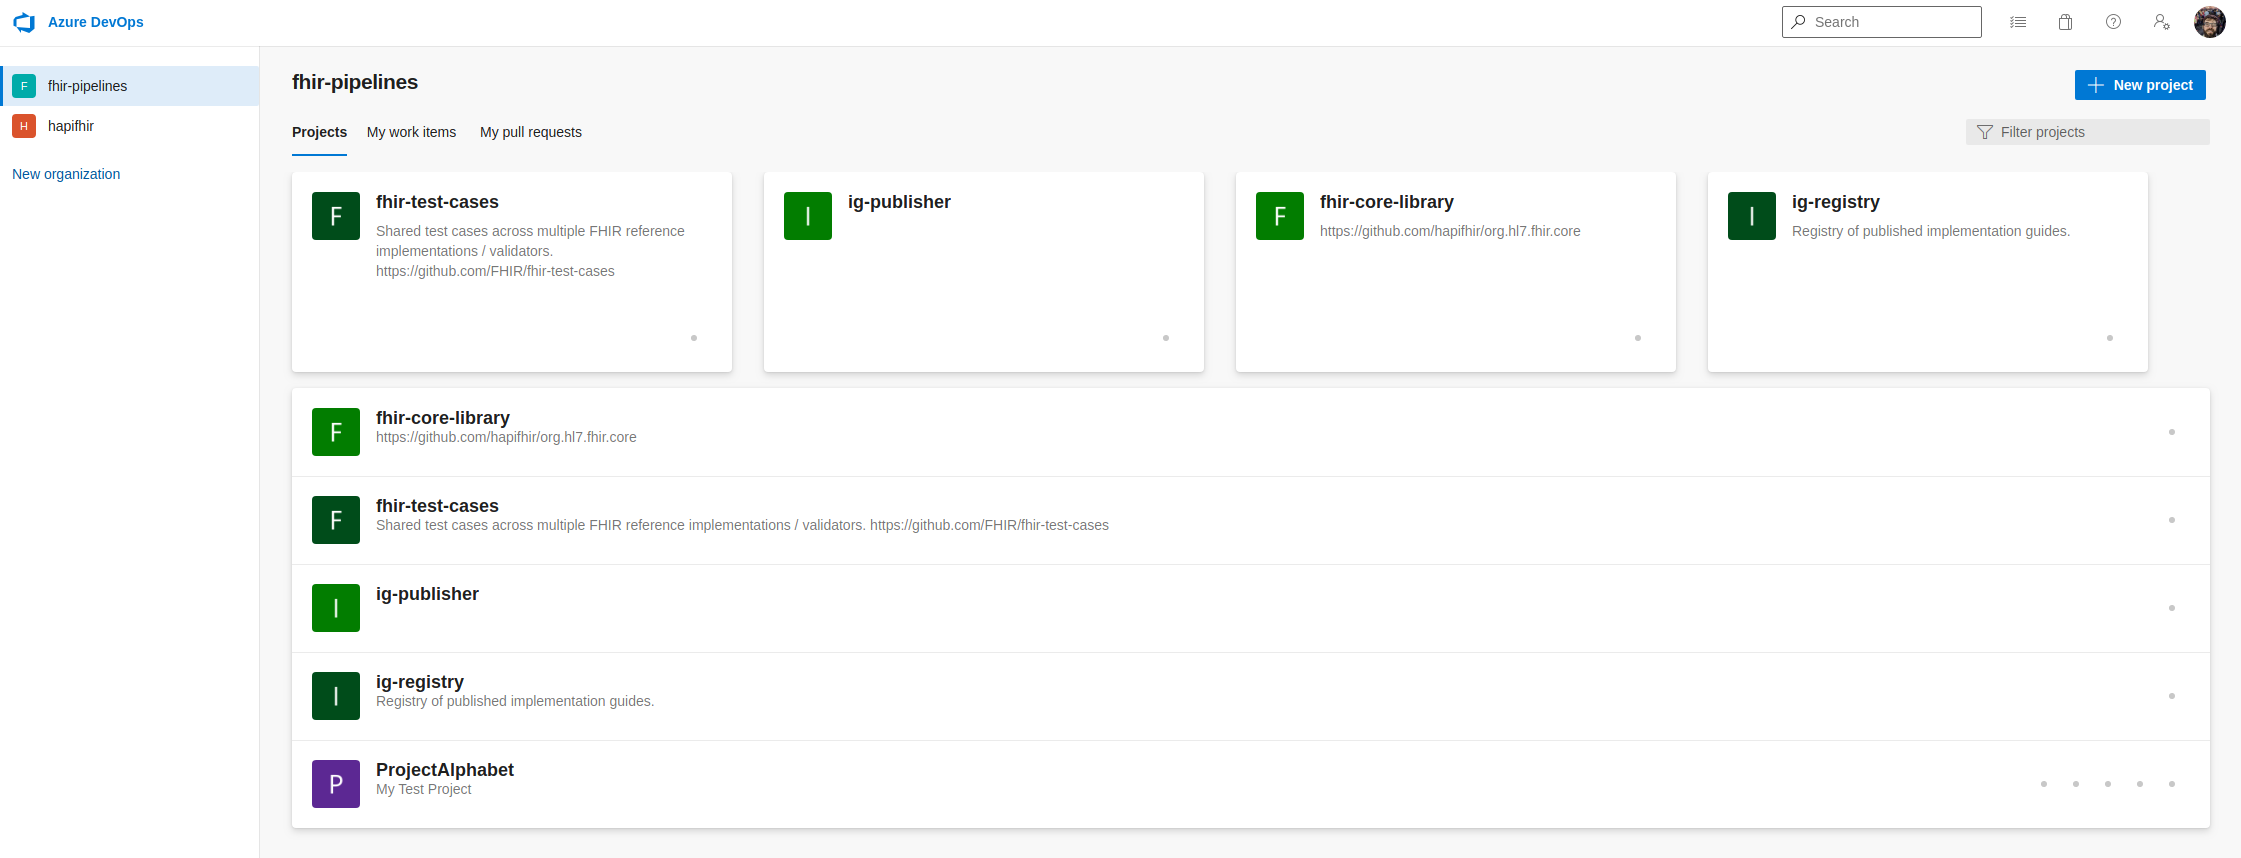
Task: Open the User settings icon
Action: pyautogui.click(x=2161, y=22)
